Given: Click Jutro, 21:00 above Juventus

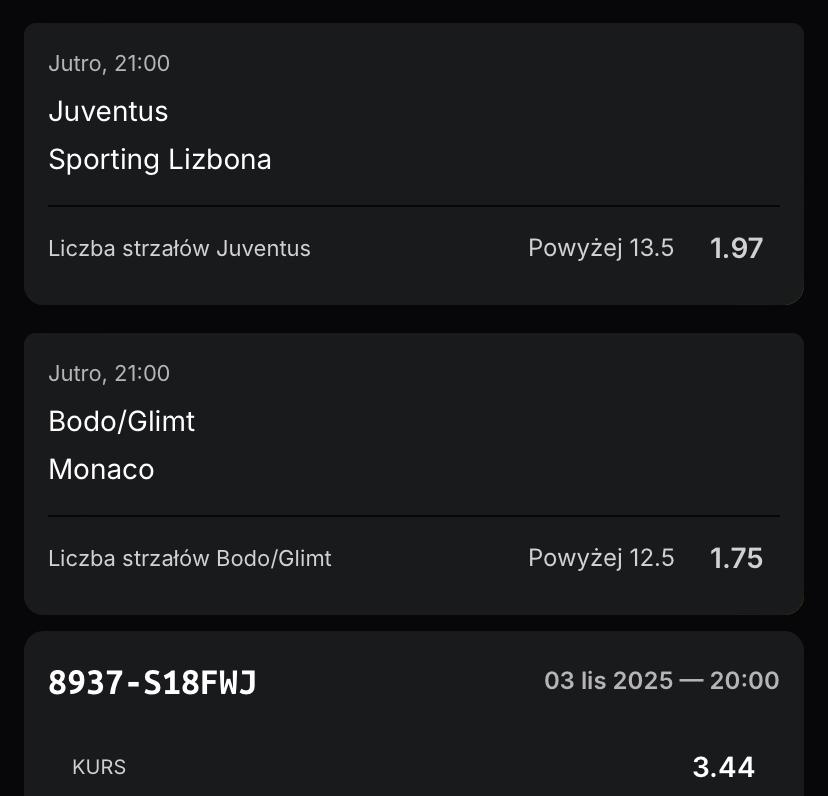Looking at the screenshot, I should tap(109, 64).
